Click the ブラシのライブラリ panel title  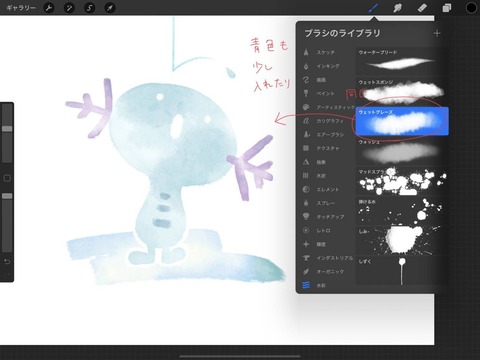click(342, 33)
